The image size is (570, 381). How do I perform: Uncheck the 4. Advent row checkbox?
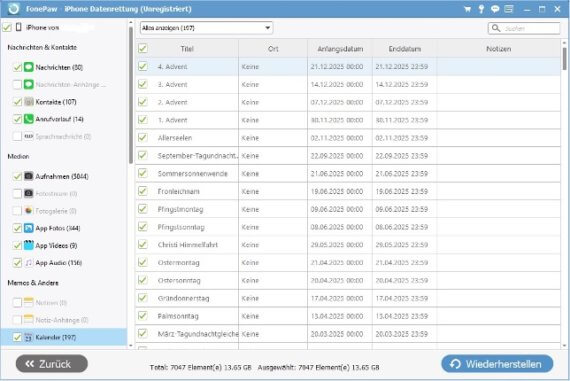click(x=143, y=66)
